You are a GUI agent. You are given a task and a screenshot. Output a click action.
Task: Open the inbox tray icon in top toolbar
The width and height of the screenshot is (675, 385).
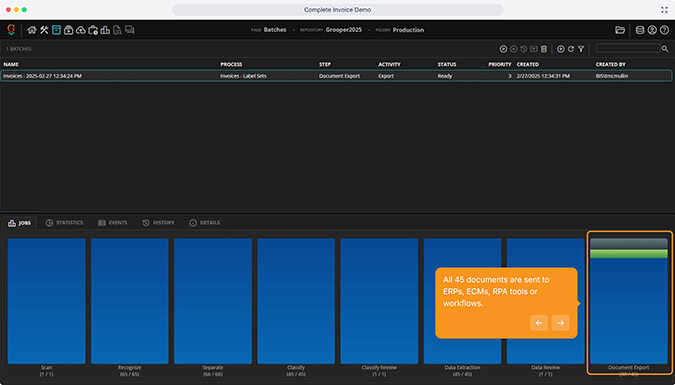coord(68,30)
